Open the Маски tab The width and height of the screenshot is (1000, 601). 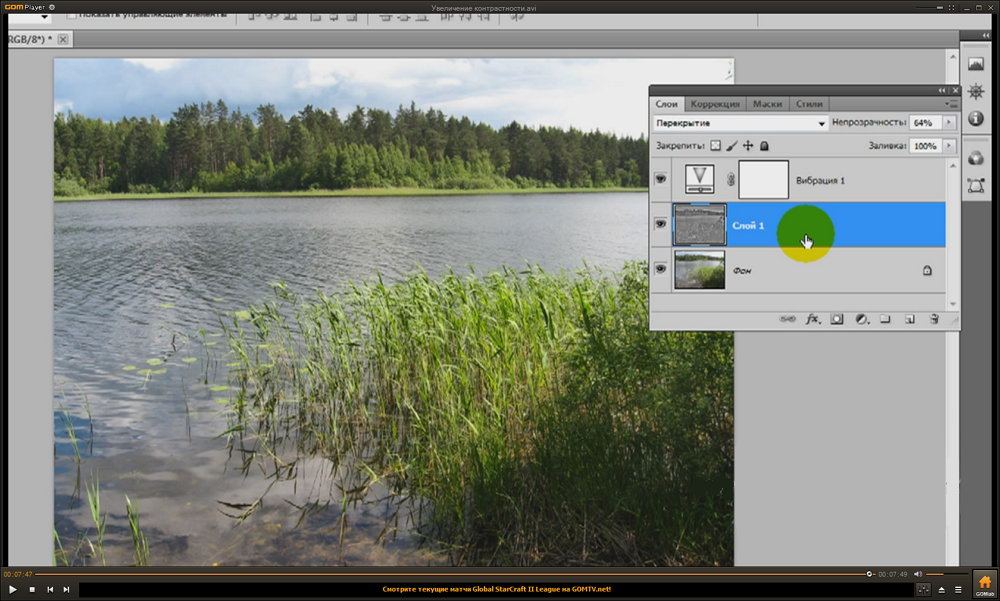pos(767,104)
